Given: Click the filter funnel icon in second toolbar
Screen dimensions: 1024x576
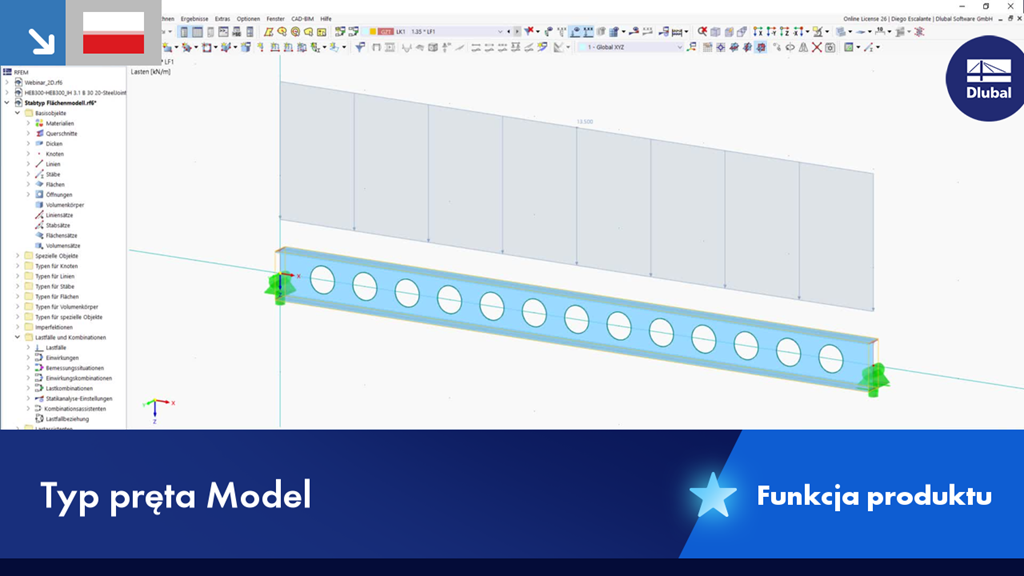Looking at the screenshot, I should 360,47.
